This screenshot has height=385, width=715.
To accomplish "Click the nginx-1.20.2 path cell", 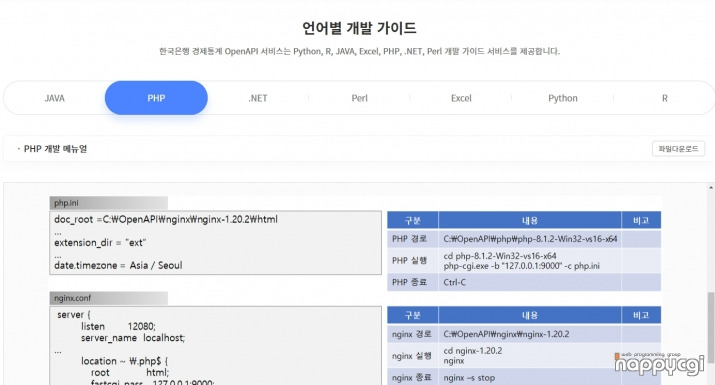I will (x=529, y=334).
